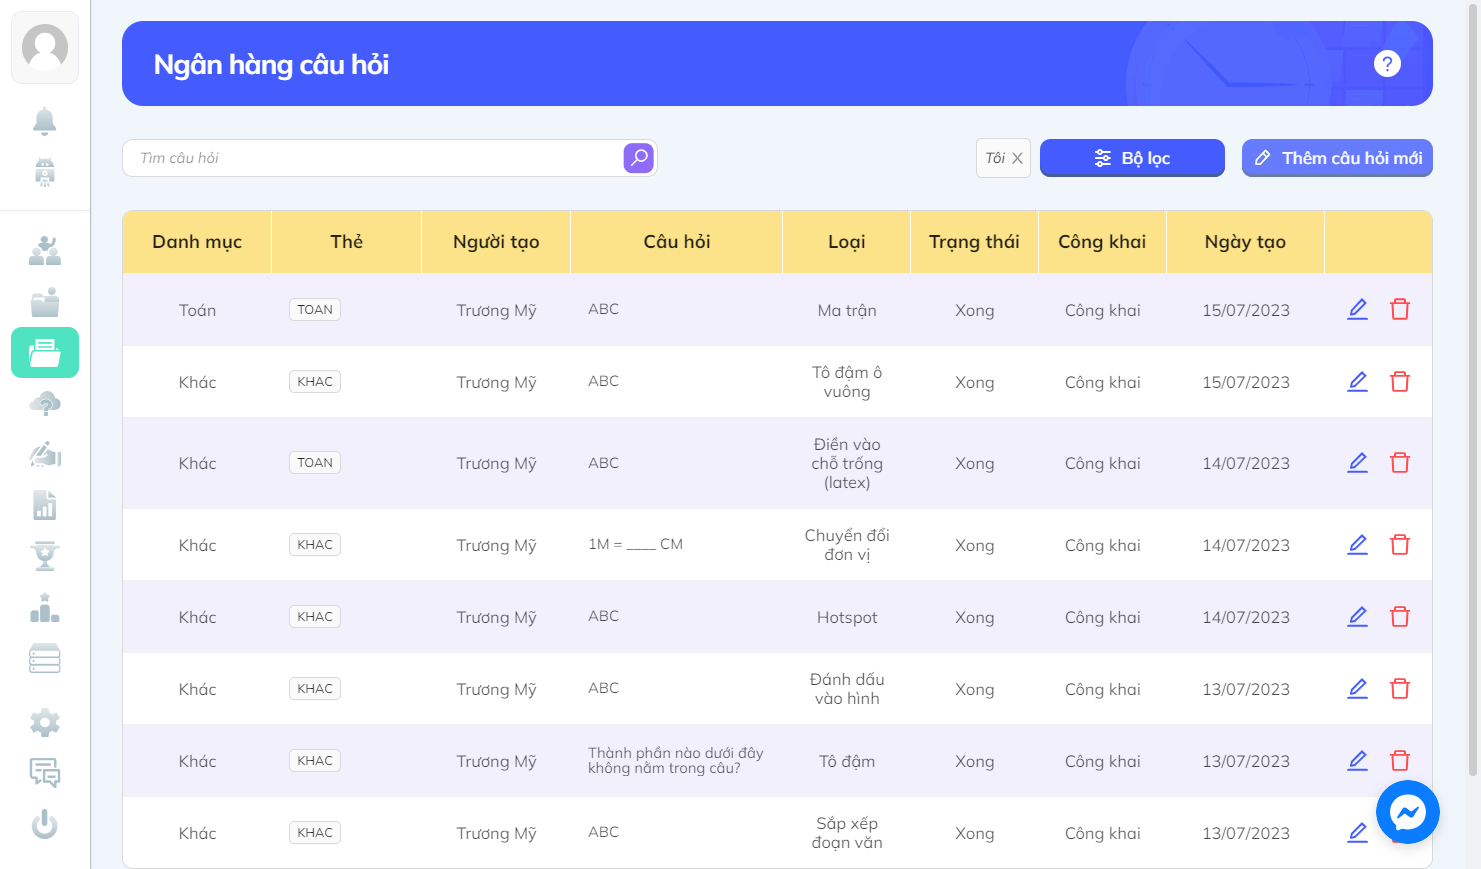Edit the Tô đậm ô vuông question
The height and width of the screenshot is (869, 1481).
pyautogui.click(x=1357, y=381)
